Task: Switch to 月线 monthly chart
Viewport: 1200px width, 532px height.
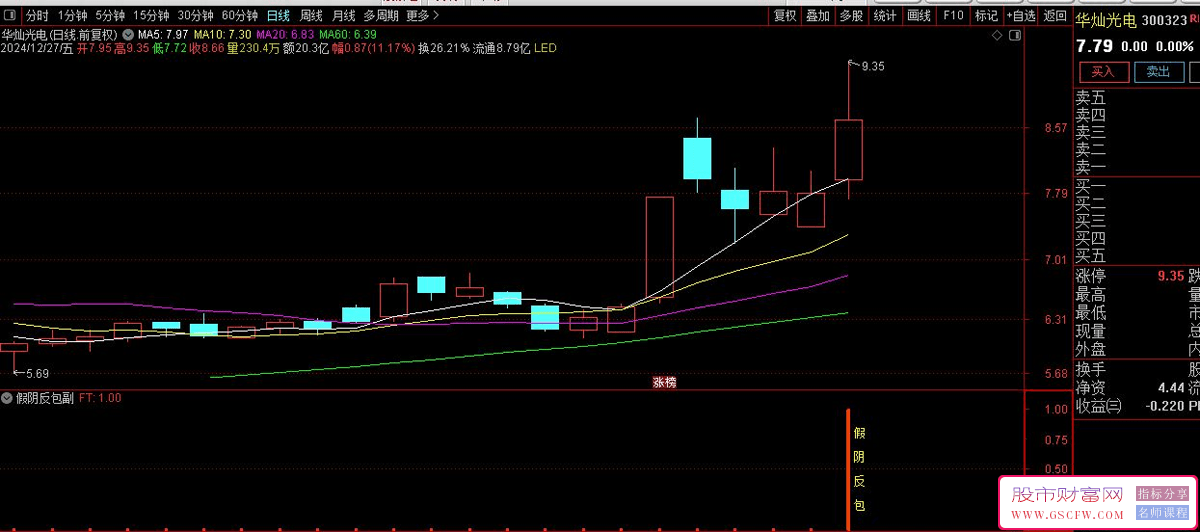Action: [343, 15]
